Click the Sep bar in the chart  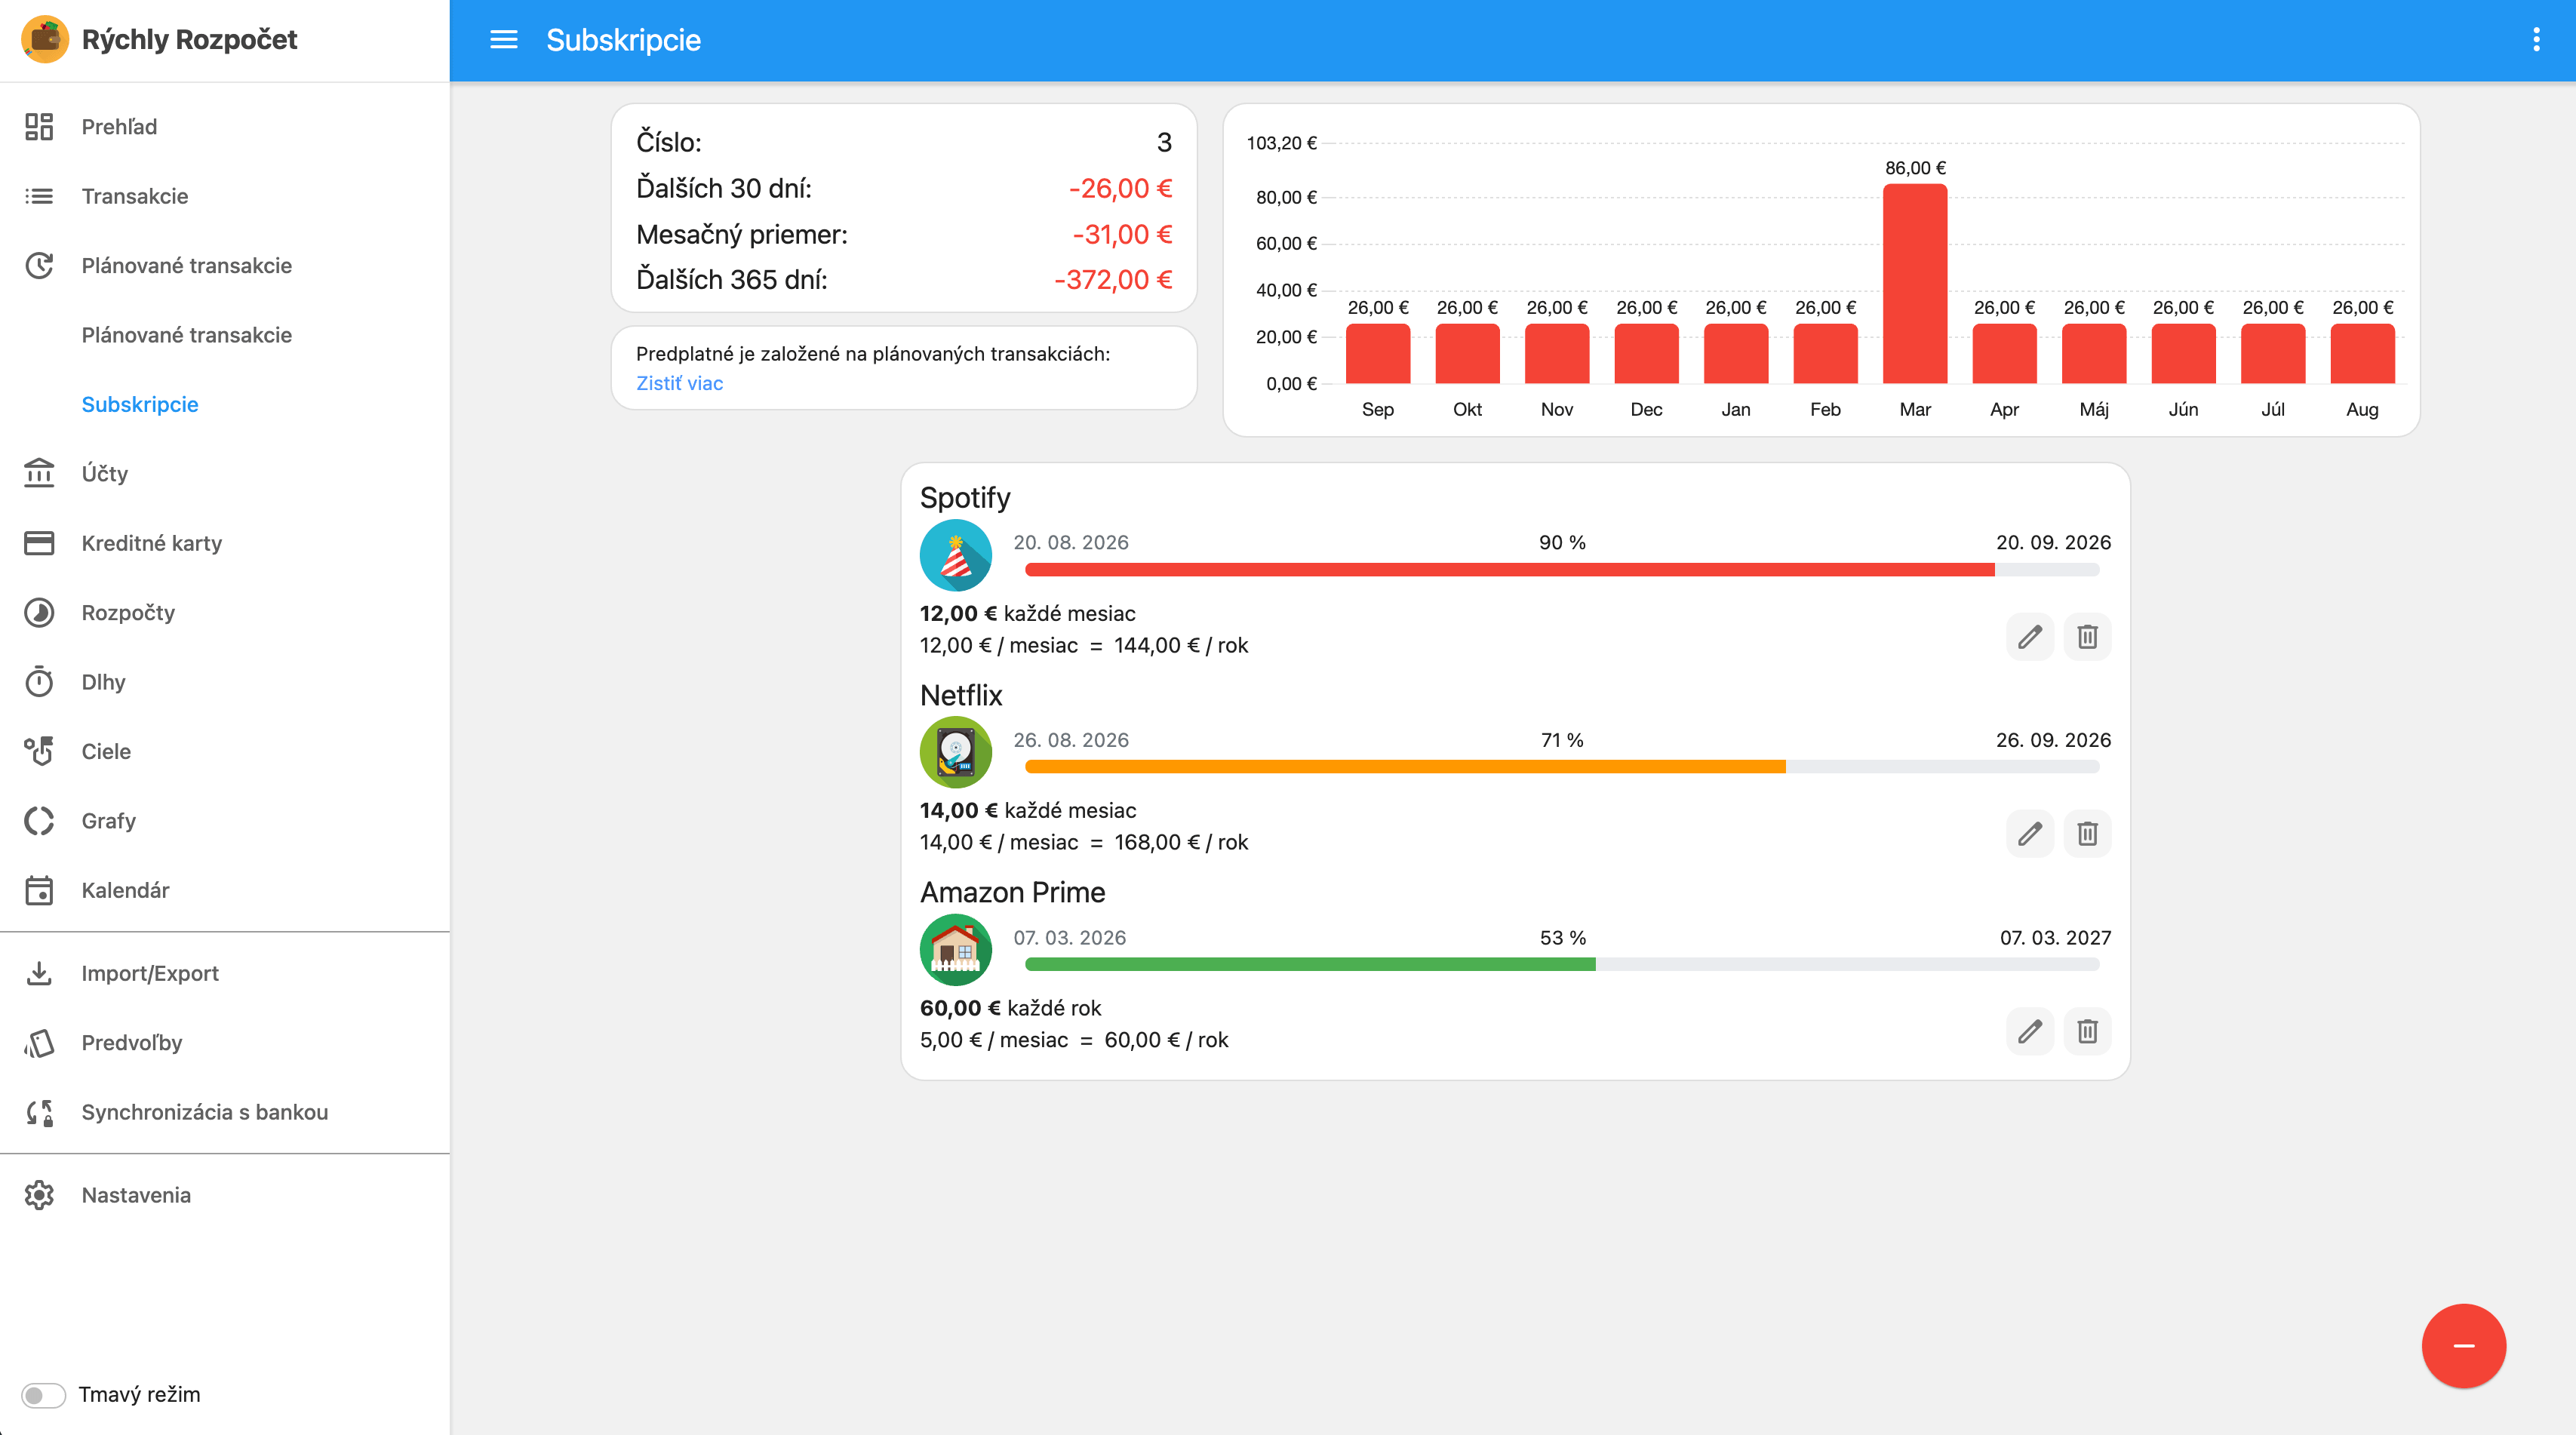[x=1378, y=354]
